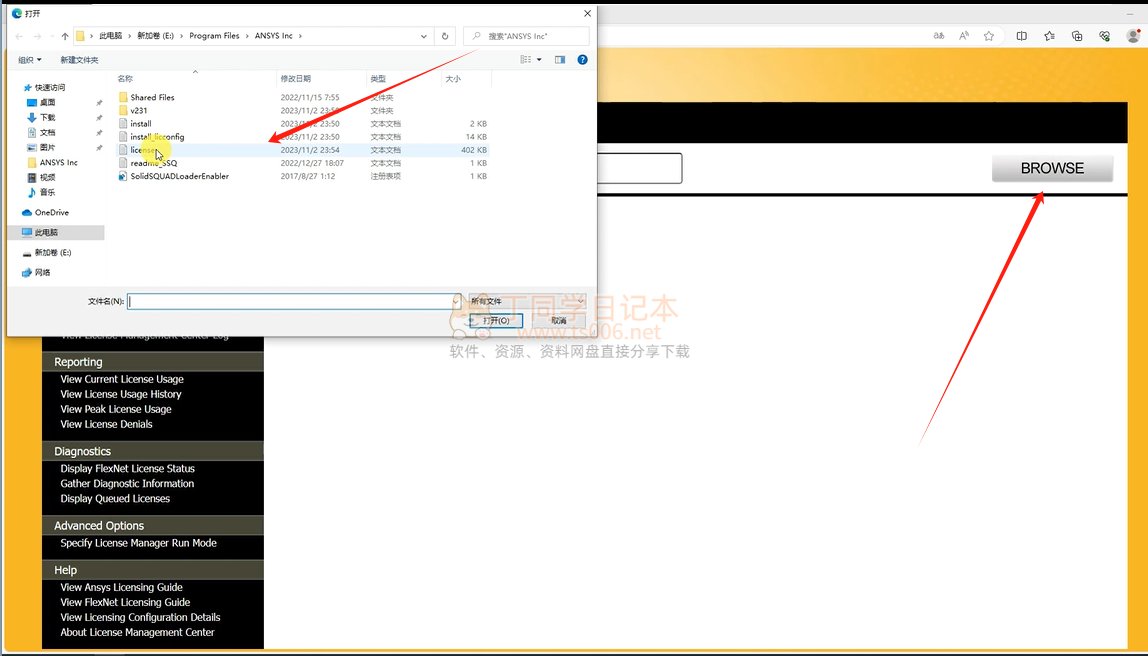This screenshot has width=1148, height=656.
Task: Click the refresh icon beside address path
Action: [x=446, y=36]
